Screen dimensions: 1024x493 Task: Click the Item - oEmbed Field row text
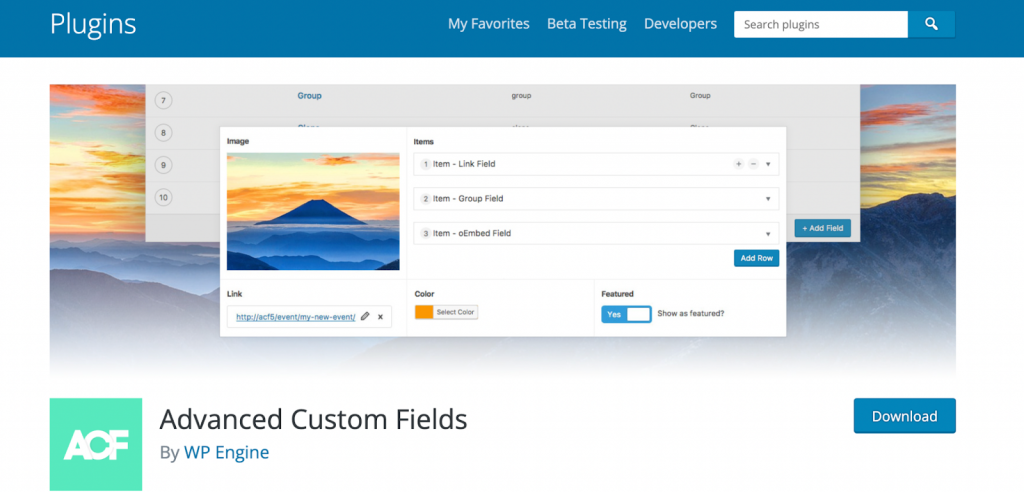(472, 233)
